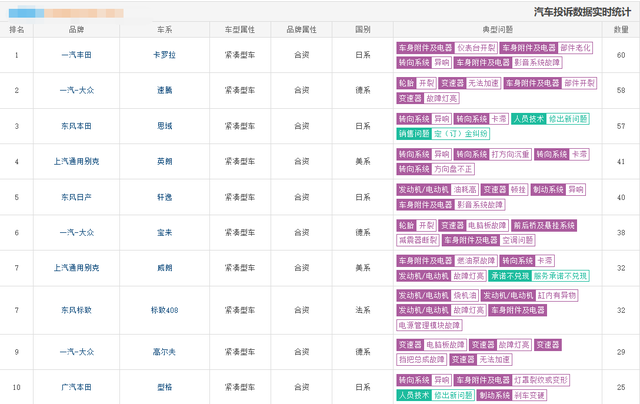This screenshot has width=640, height=404.
Task: Select the 缸内有异物 tag
Action: pyautogui.click(x=557, y=295)
